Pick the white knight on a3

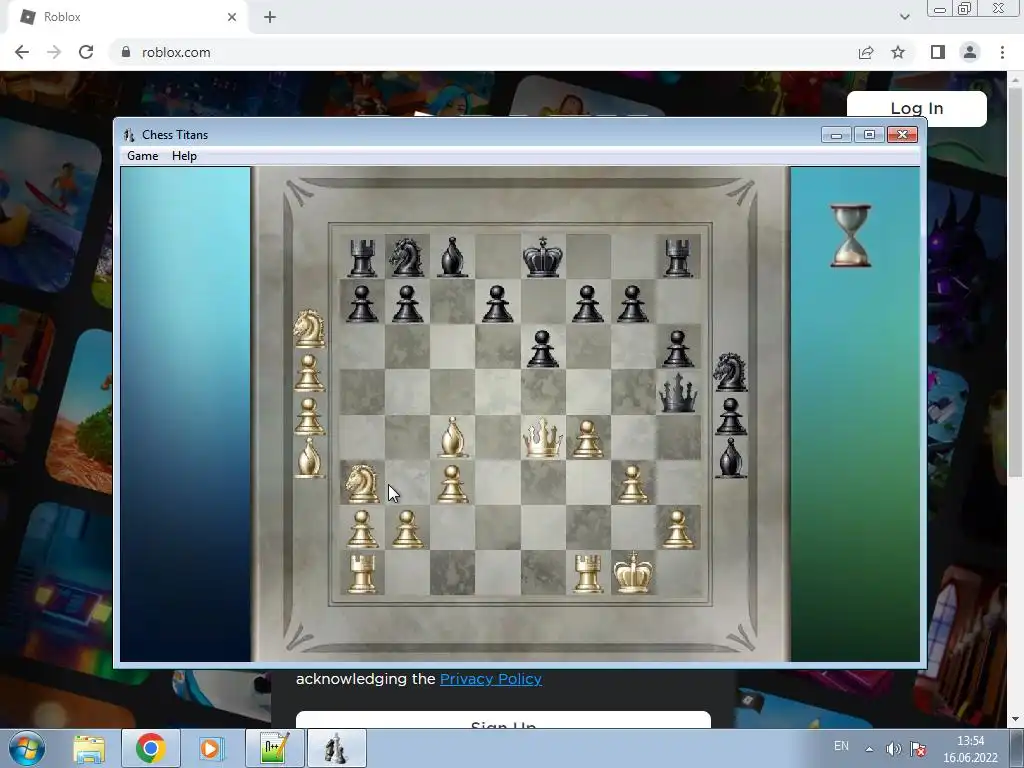pos(362,483)
